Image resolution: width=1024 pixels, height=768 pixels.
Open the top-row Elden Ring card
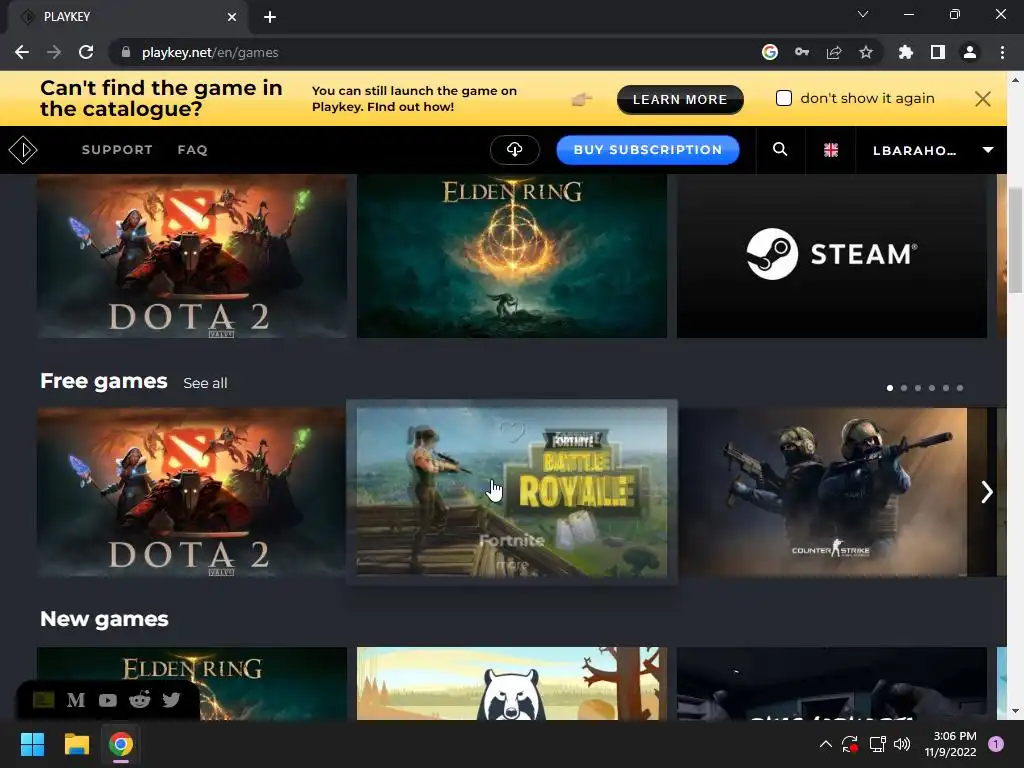pos(512,256)
